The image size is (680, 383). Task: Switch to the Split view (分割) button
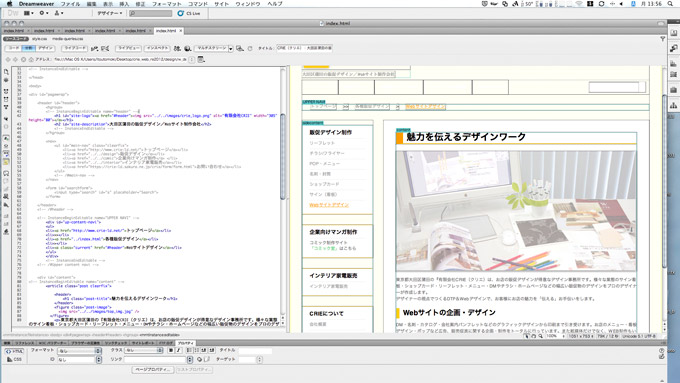coord(29,48)
